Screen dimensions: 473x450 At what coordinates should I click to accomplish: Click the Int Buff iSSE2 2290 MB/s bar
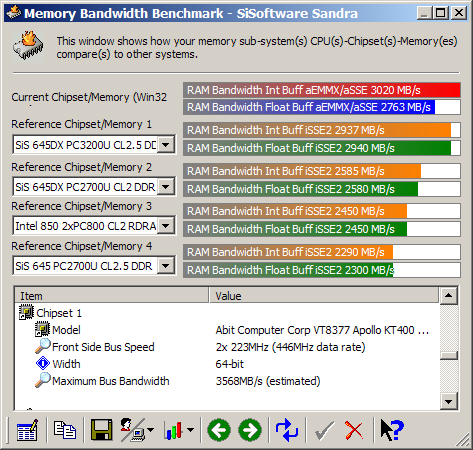click(322, 252)
